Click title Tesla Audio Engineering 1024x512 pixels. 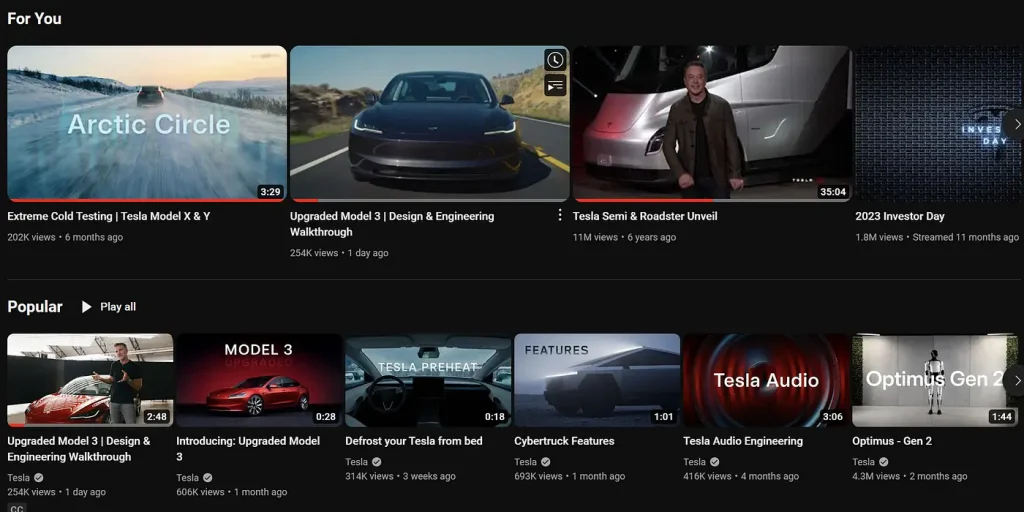click(x=743, y=441)
